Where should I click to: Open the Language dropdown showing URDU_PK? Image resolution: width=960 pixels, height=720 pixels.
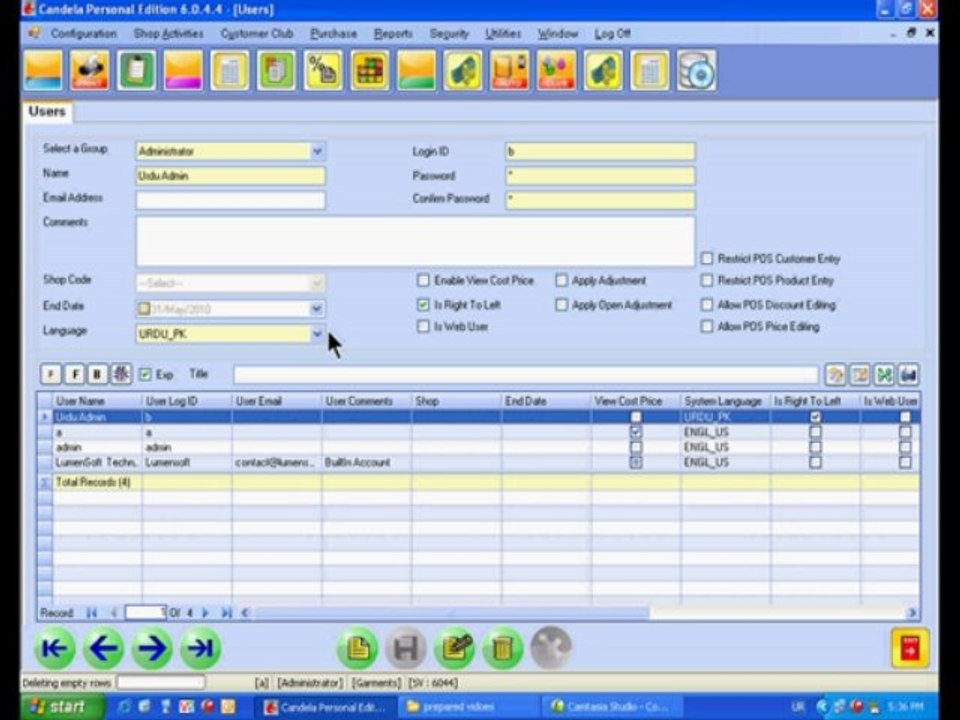(x=317, y=334)
